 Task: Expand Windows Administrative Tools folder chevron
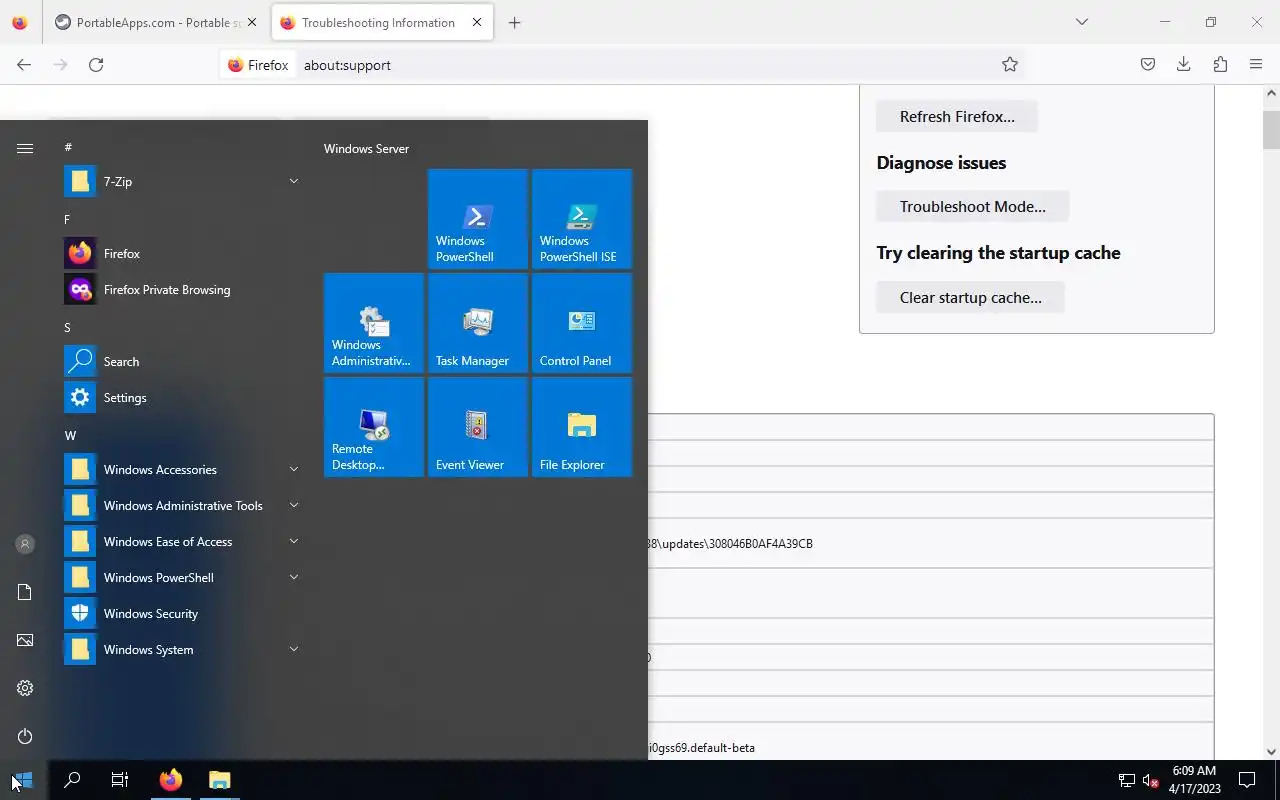click(294, 505)
